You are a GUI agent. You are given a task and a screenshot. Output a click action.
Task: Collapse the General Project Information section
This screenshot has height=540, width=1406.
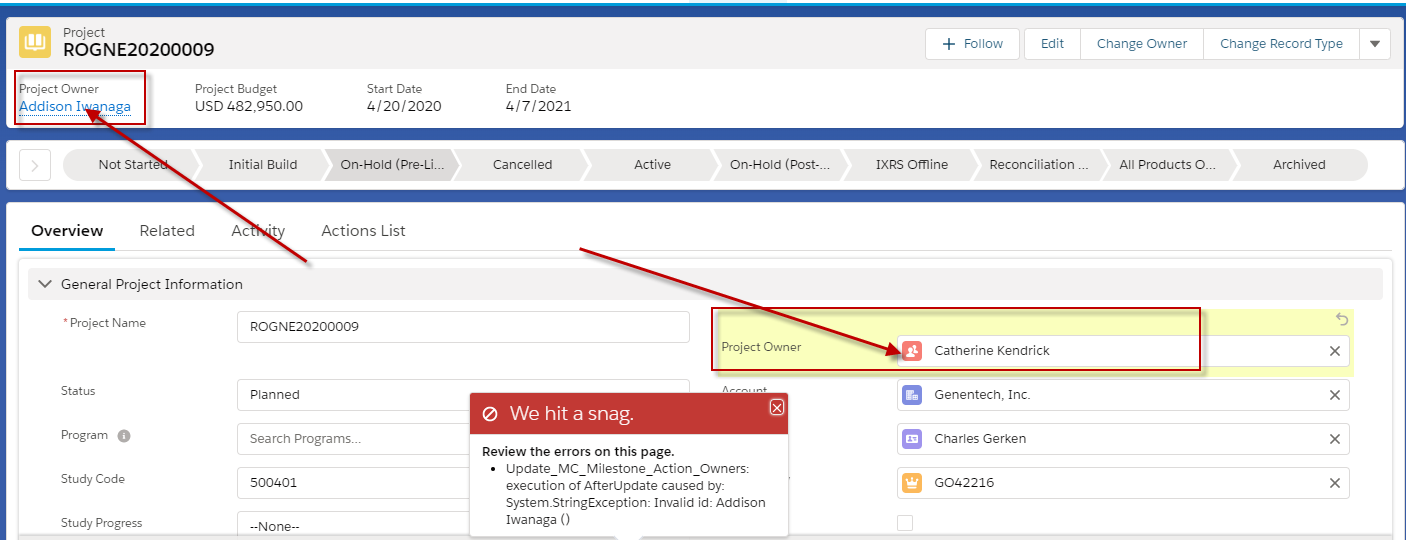44,284
